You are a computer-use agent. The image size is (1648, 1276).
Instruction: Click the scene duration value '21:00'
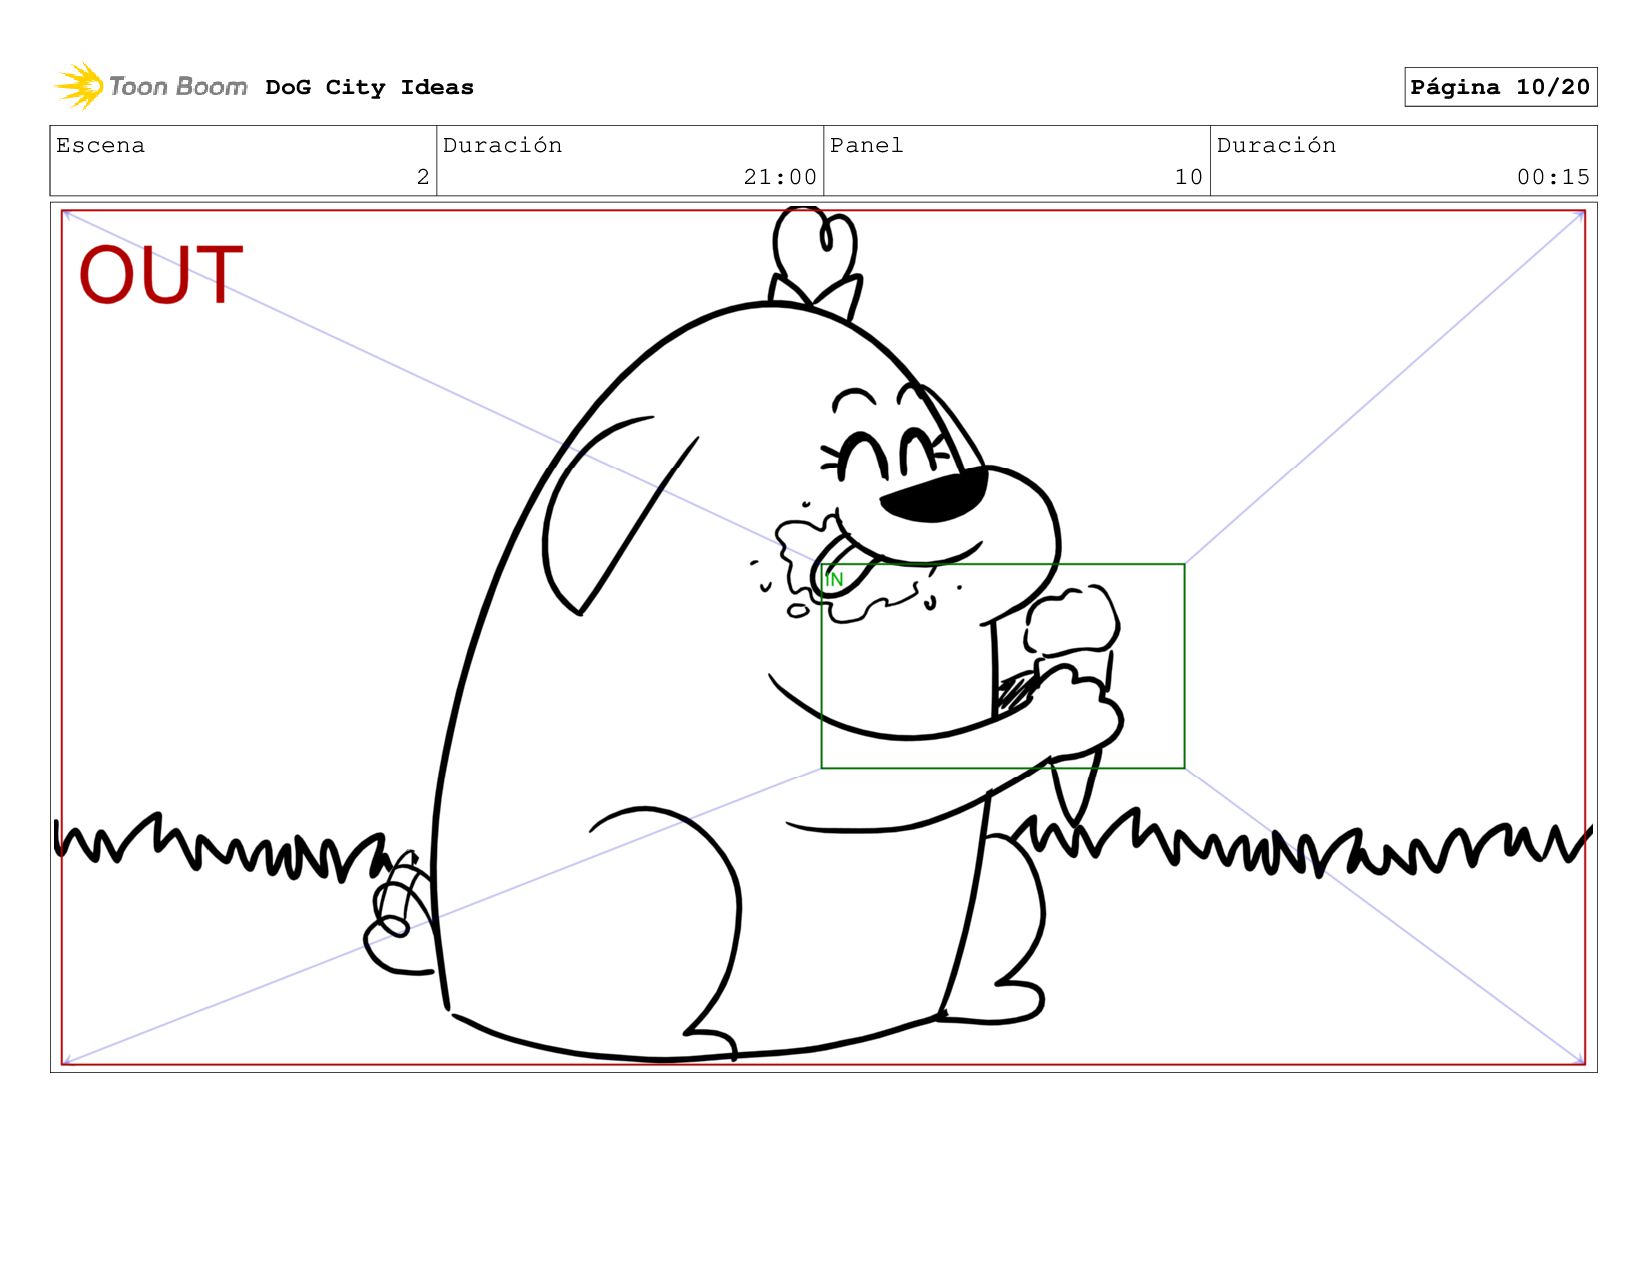(x=780, y=177)
